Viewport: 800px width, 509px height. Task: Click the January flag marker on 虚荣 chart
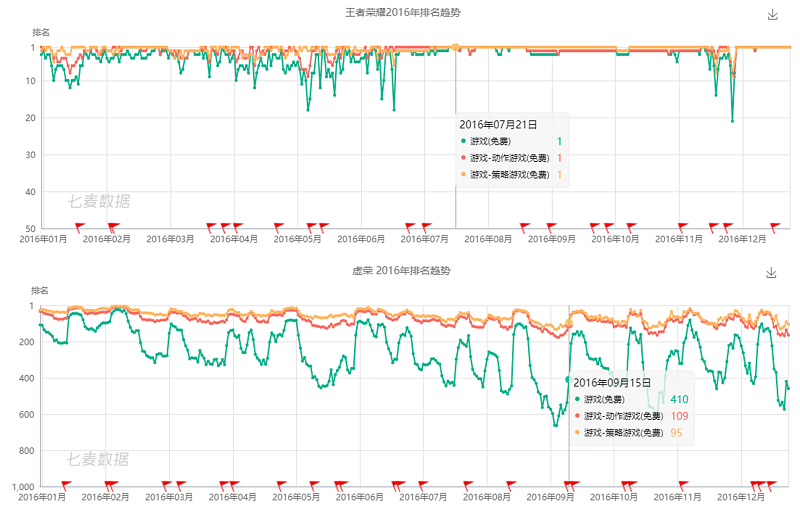pyautogui.click(x=66, y=485)
